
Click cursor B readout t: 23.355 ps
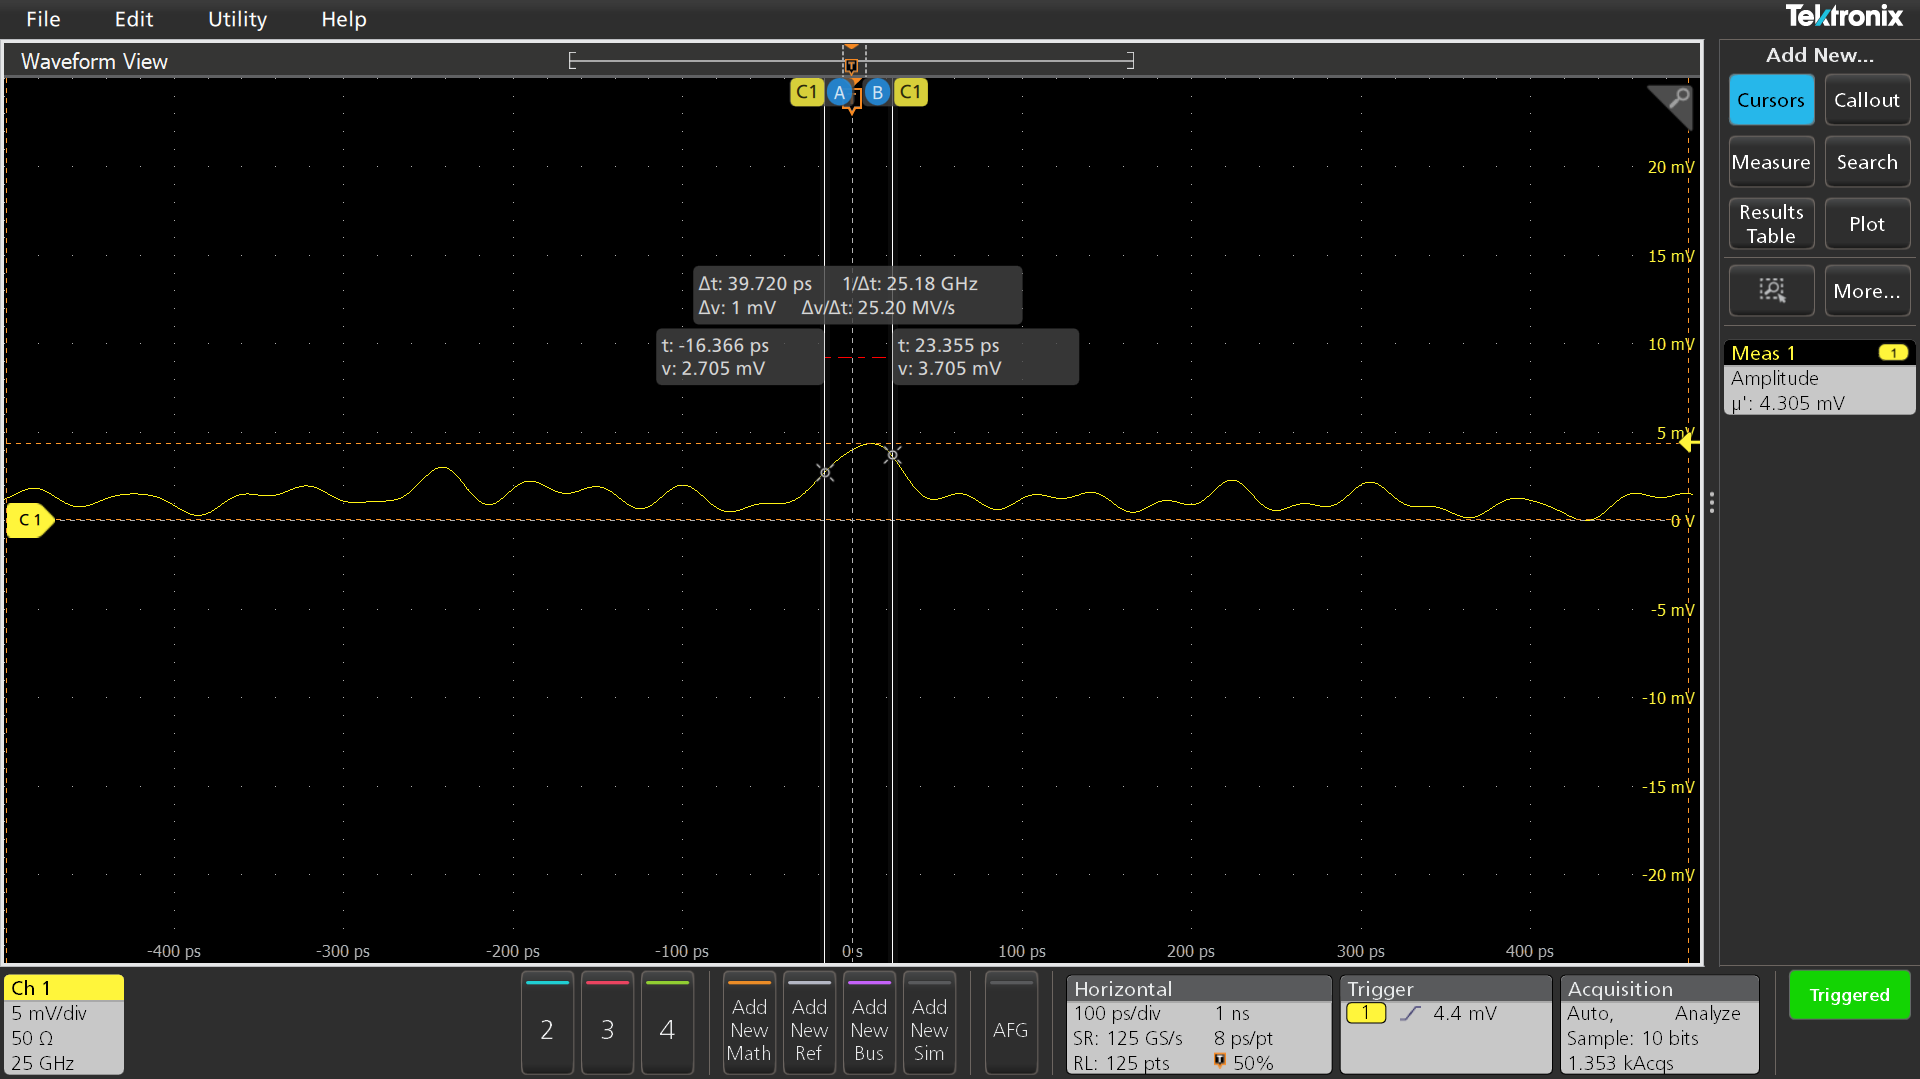click(985, 356)
